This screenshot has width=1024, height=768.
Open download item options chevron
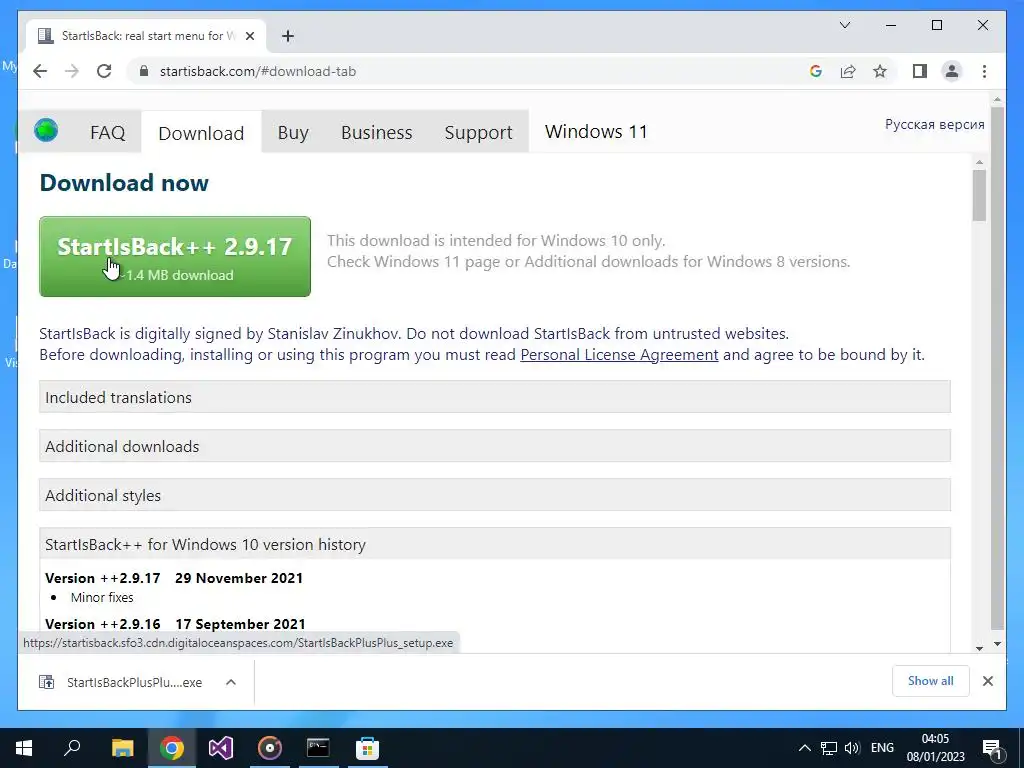tap(231, 682)
